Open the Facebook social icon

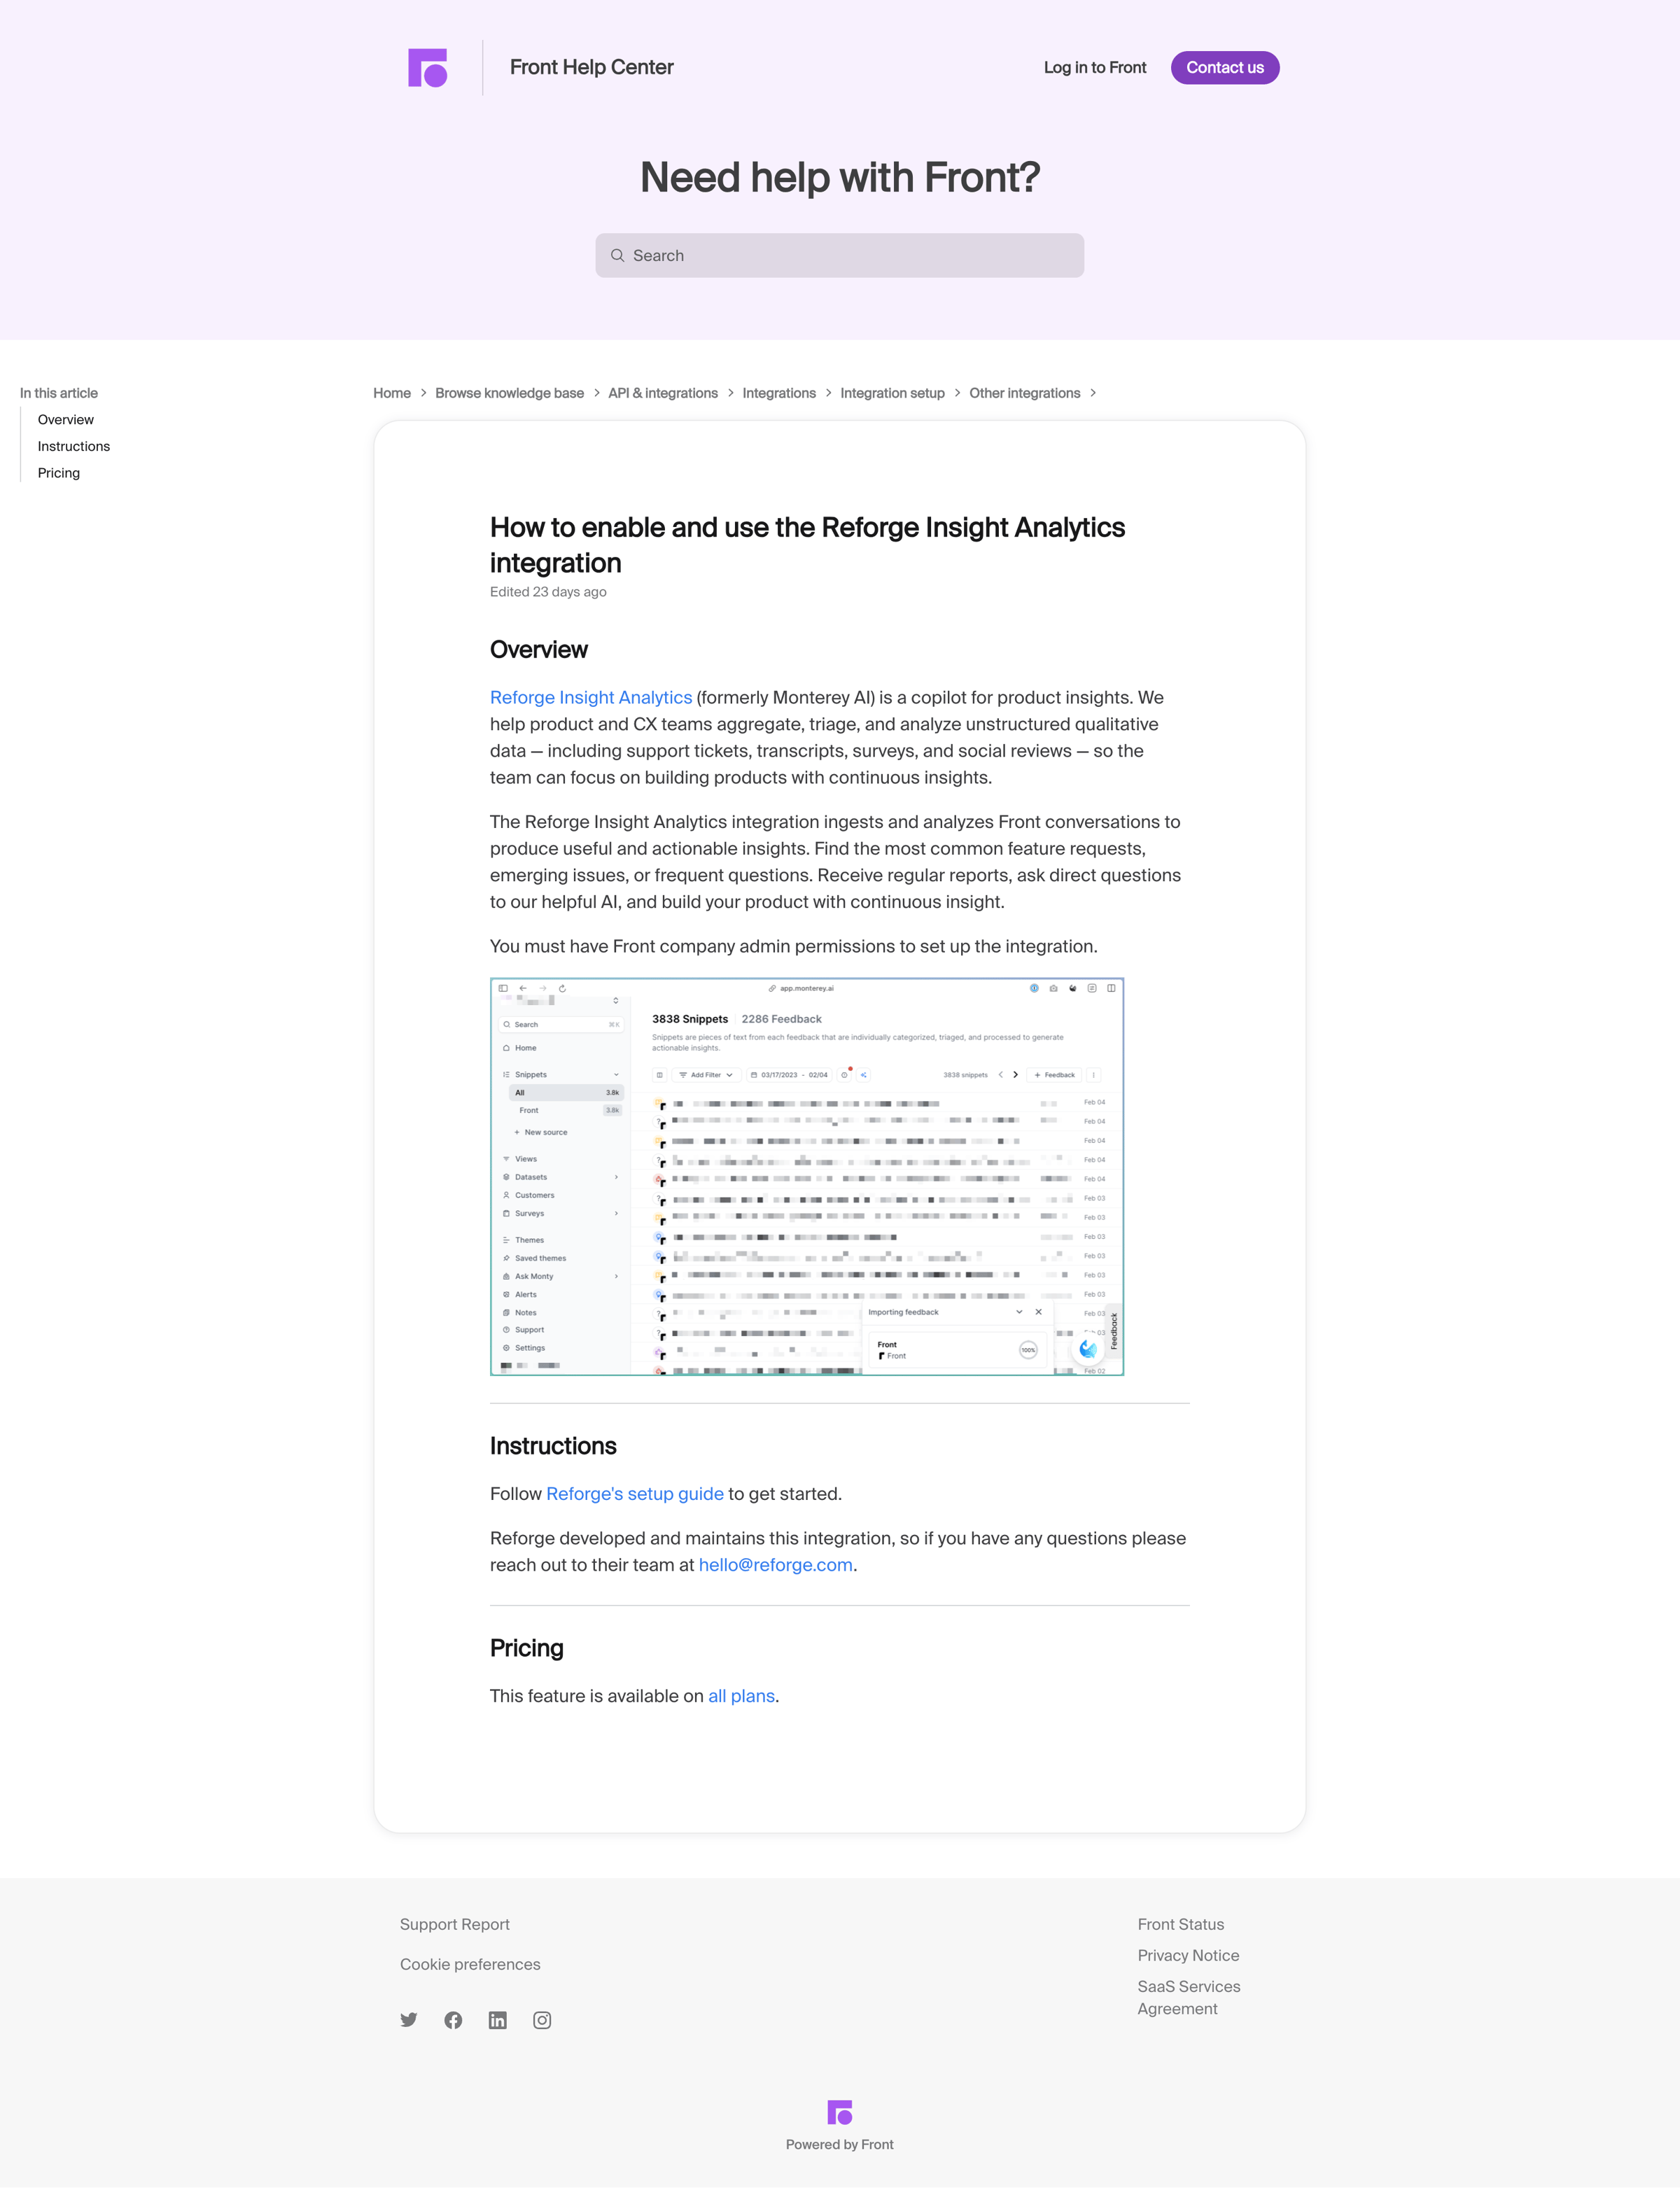tap(453, 2020)
